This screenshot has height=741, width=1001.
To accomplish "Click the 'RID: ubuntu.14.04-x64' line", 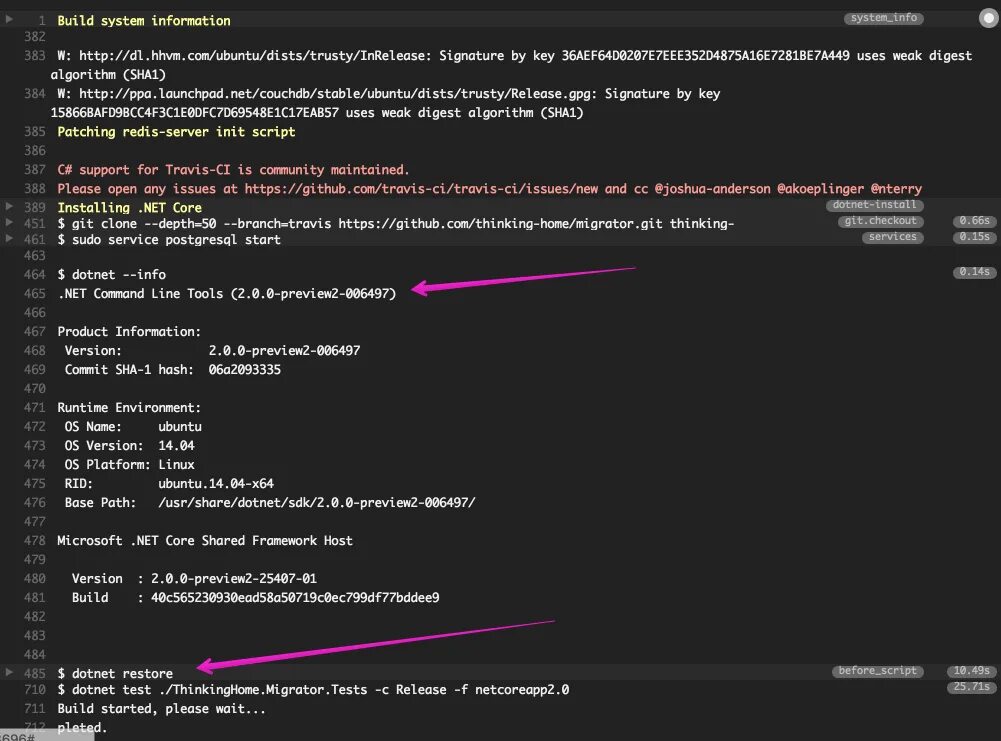I will (x=169, y=484).
